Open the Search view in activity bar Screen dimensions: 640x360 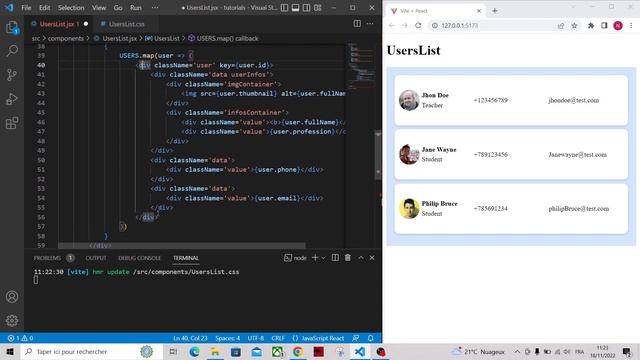(x=12, y=51)
